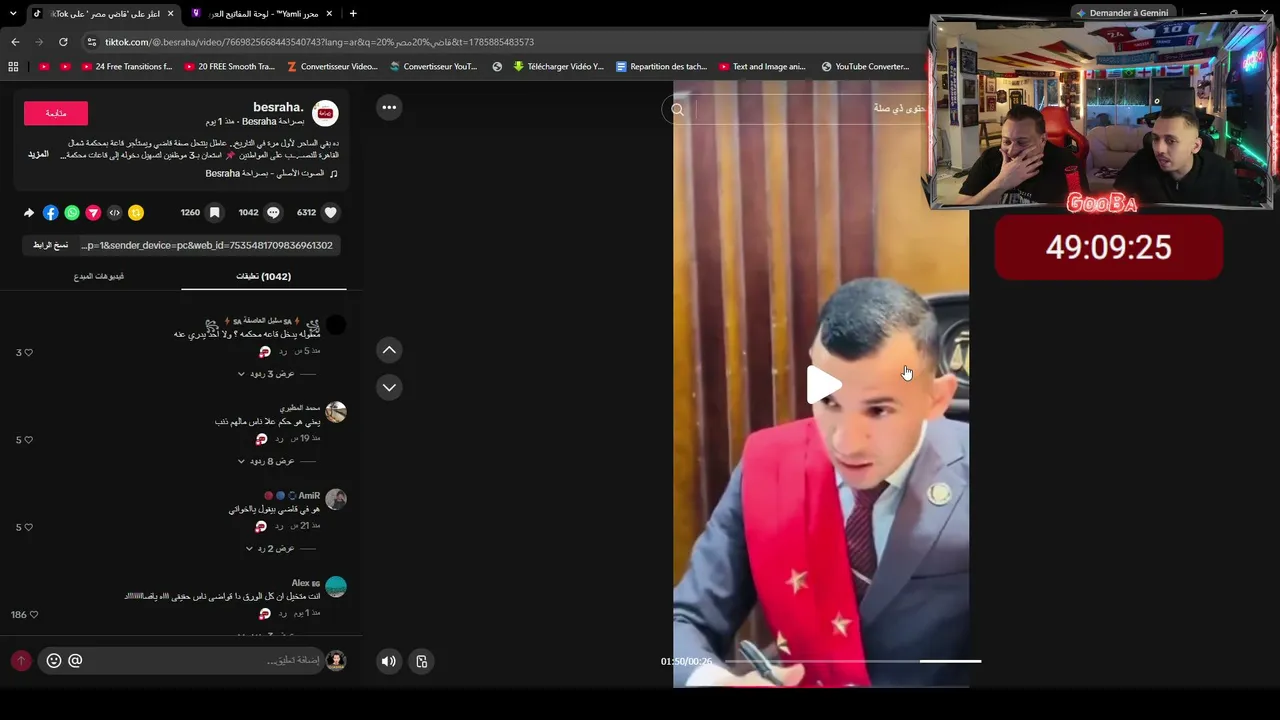The width and height of the screenshot is (1280, 720).
Task: Close the TikTok browser tab
Action: click(170, 13)
